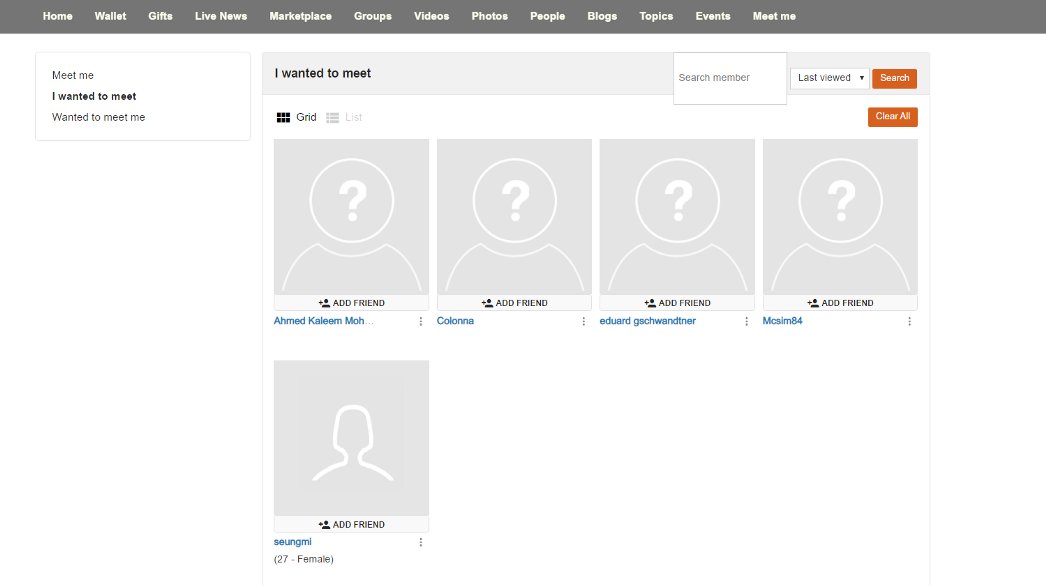Go to Blogs section
1046x586 pixels.
point(602,16)
